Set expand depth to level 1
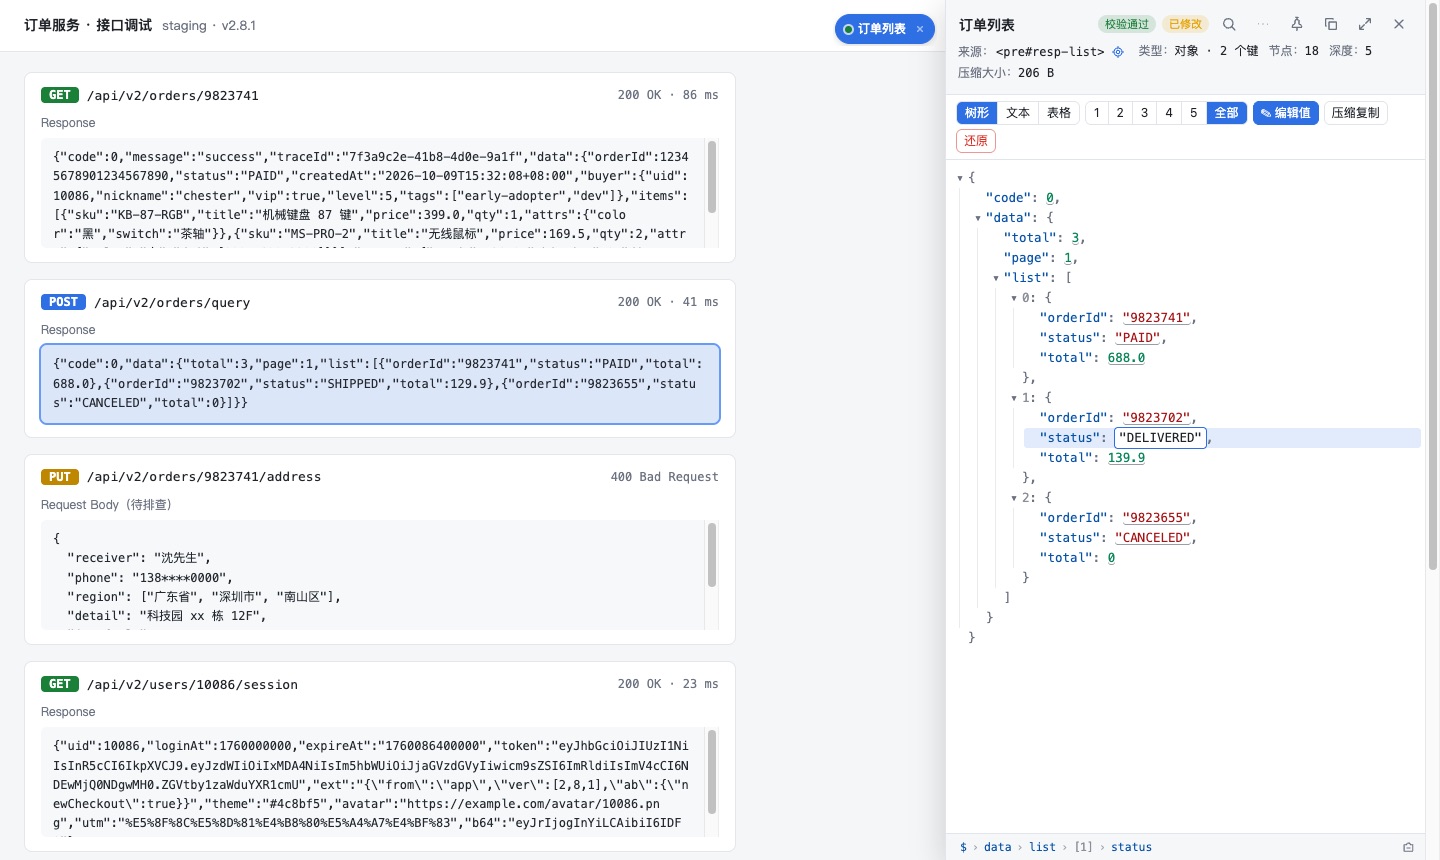 1097,113
